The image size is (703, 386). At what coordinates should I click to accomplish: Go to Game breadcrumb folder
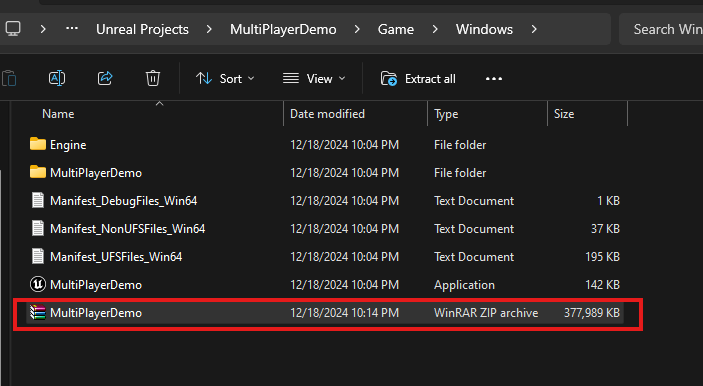tap(395, 29)
